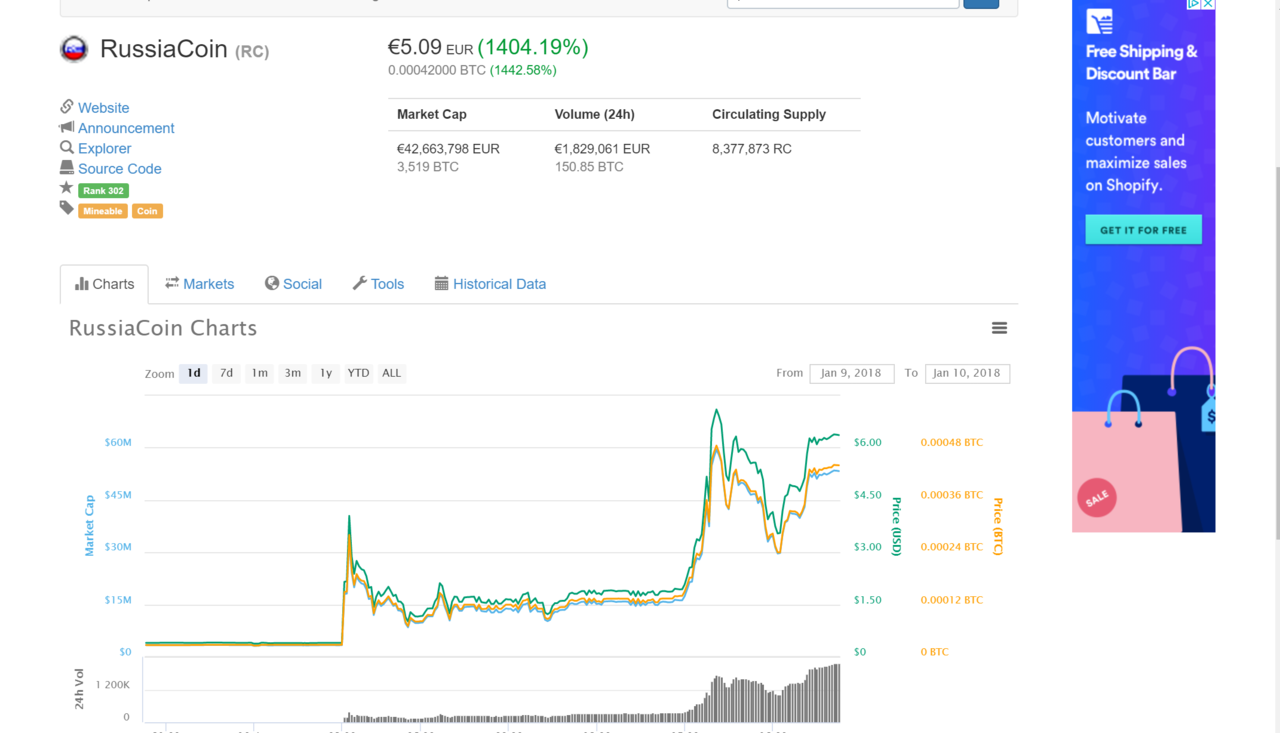The image size is (1280, 733).
Task: Click the icon beside Source Code
Action: [67, 168]
